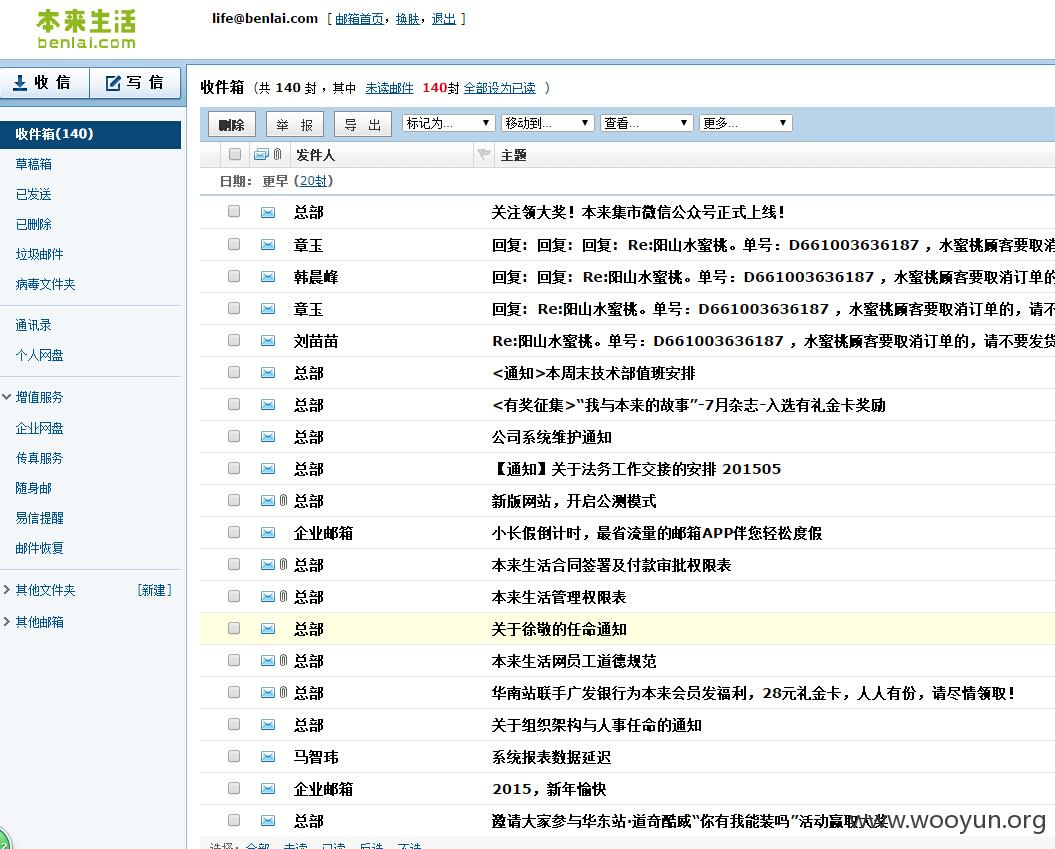Expand the 其他邮箱 section

tap(7, 622)
